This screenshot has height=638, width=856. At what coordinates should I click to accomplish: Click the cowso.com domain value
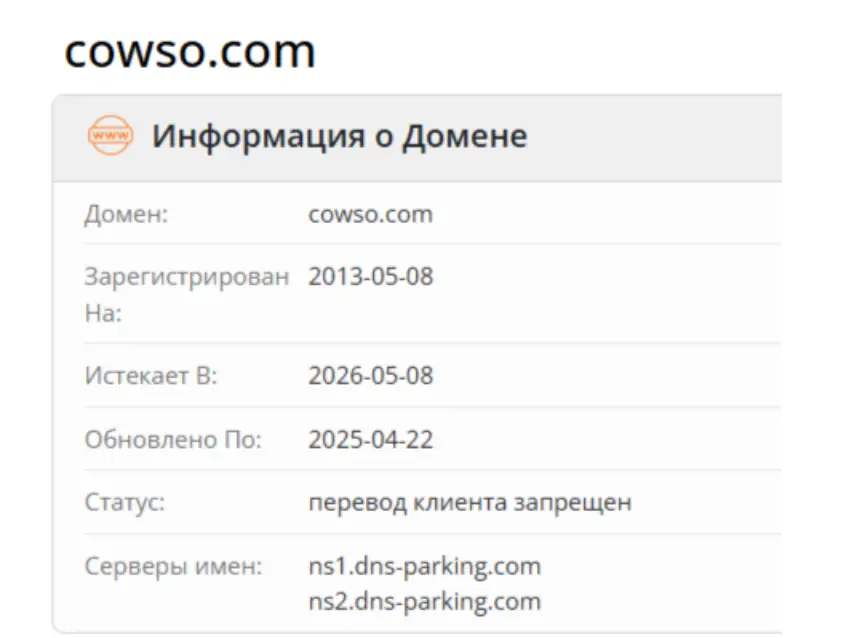(371, 213)
